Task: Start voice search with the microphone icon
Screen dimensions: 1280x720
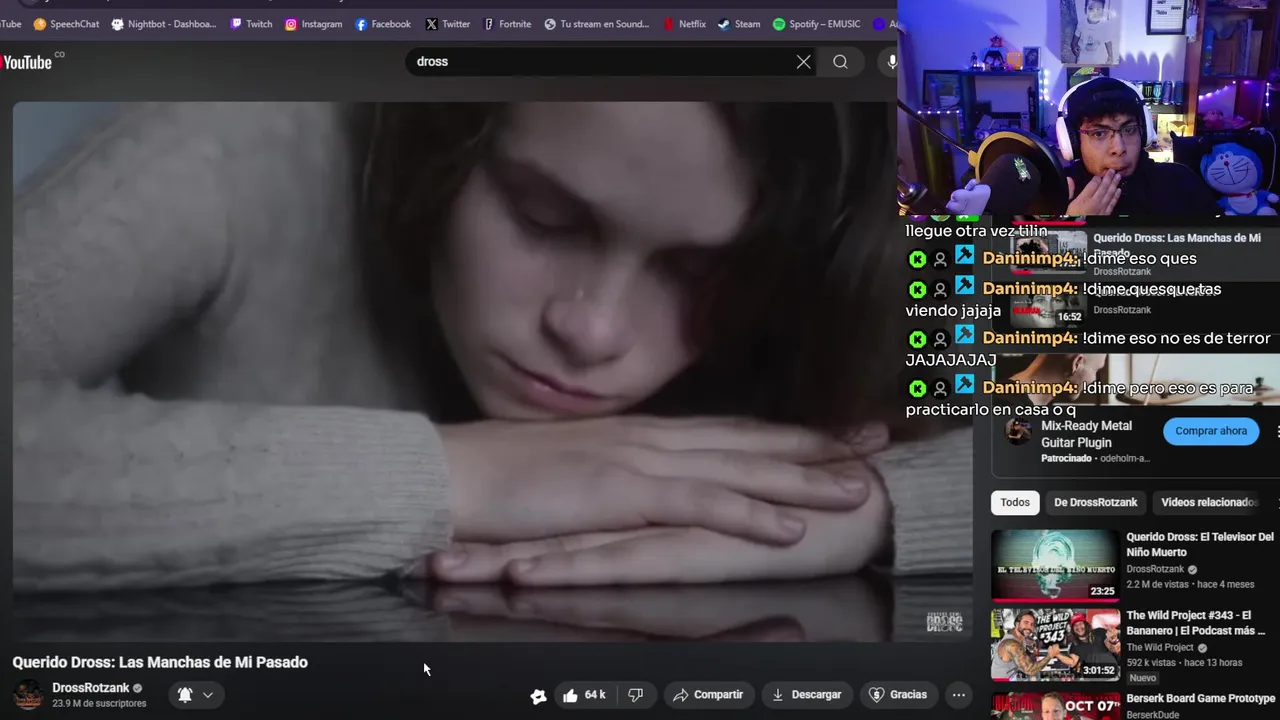Action: (x=891, y=62)
